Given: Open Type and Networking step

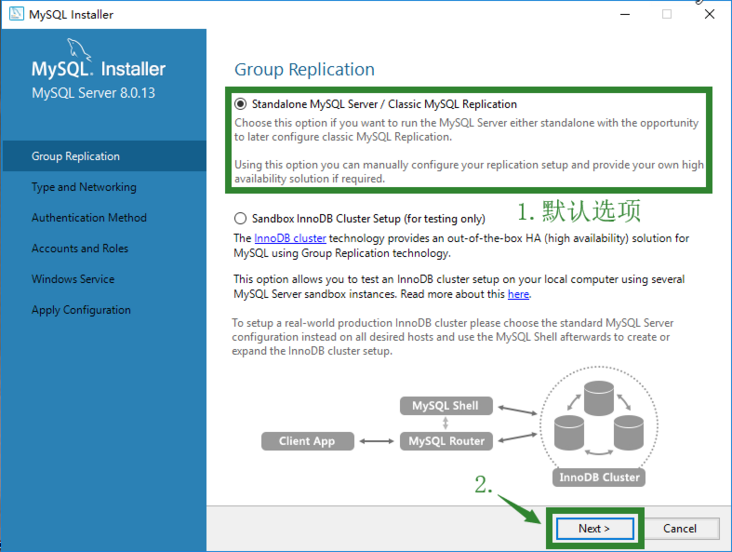Looking at the screenshot, I should pyautogui.click(x=84, y=187).
